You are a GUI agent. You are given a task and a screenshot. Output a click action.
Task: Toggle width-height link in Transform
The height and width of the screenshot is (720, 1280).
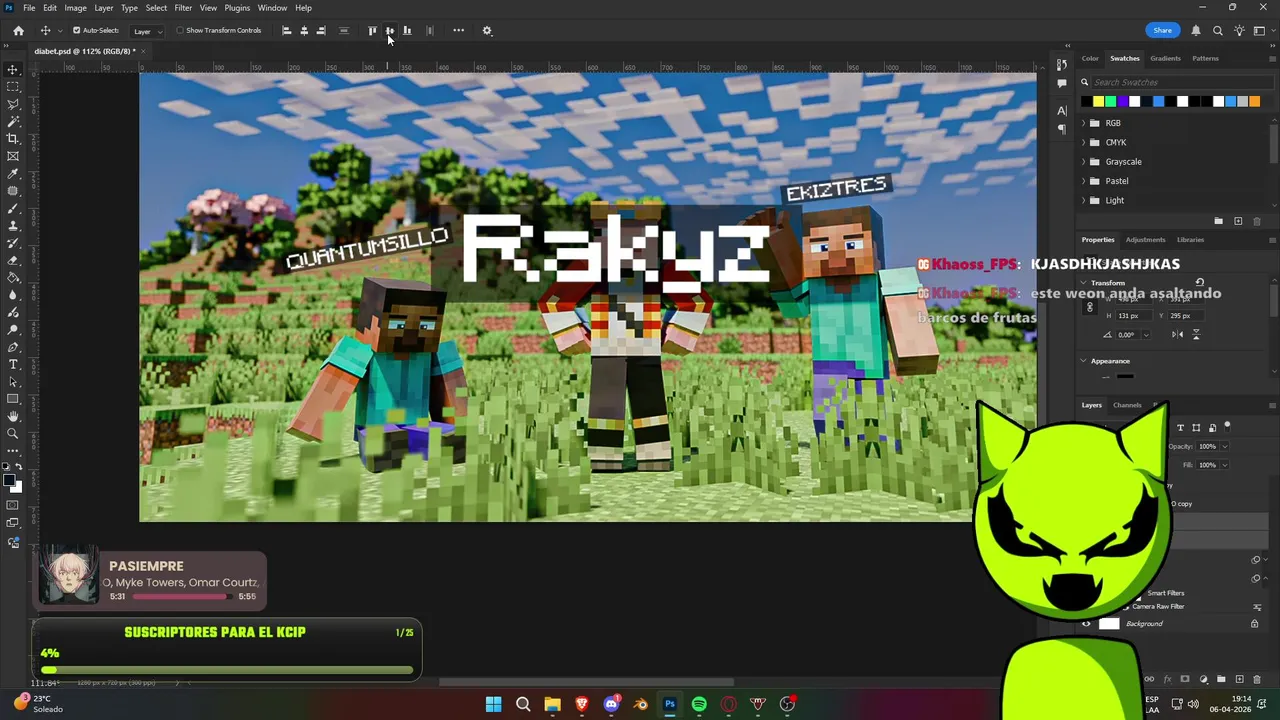[1090, 307]
